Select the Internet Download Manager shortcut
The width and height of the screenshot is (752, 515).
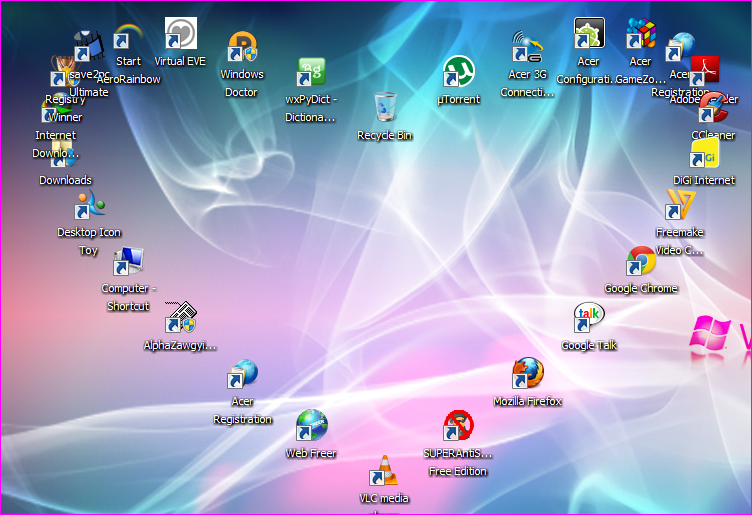click(x=56, y=107)
